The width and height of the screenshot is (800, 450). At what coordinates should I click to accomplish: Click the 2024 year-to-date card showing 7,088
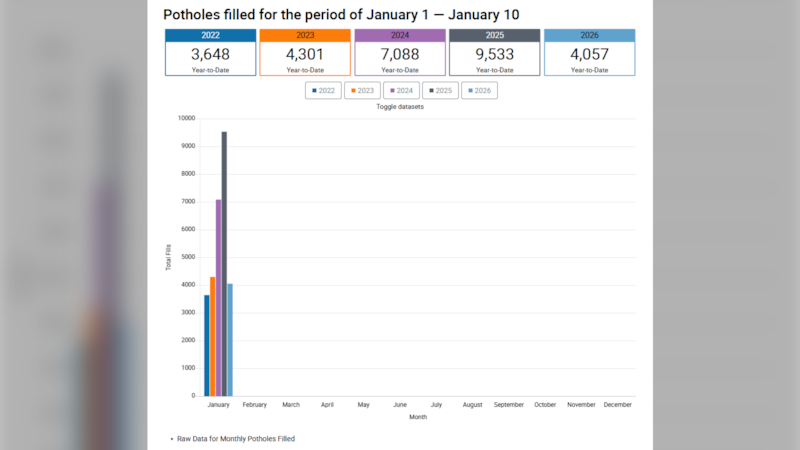click(400, 53)
